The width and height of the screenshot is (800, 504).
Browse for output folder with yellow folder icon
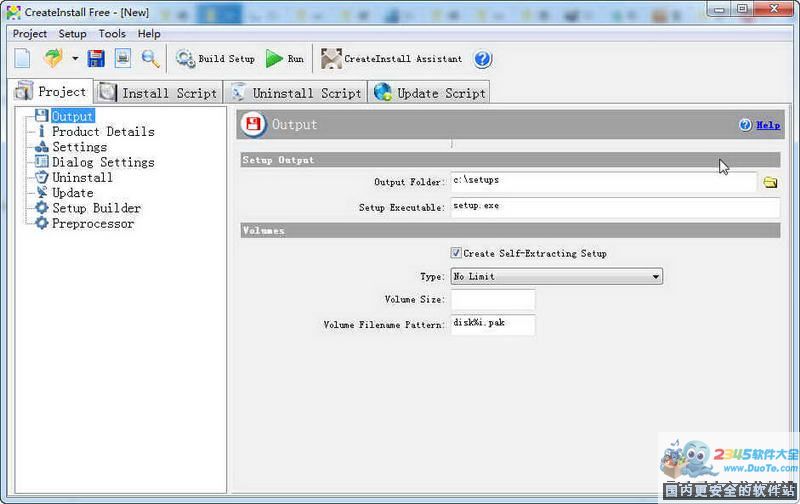[x=770, y=182]
